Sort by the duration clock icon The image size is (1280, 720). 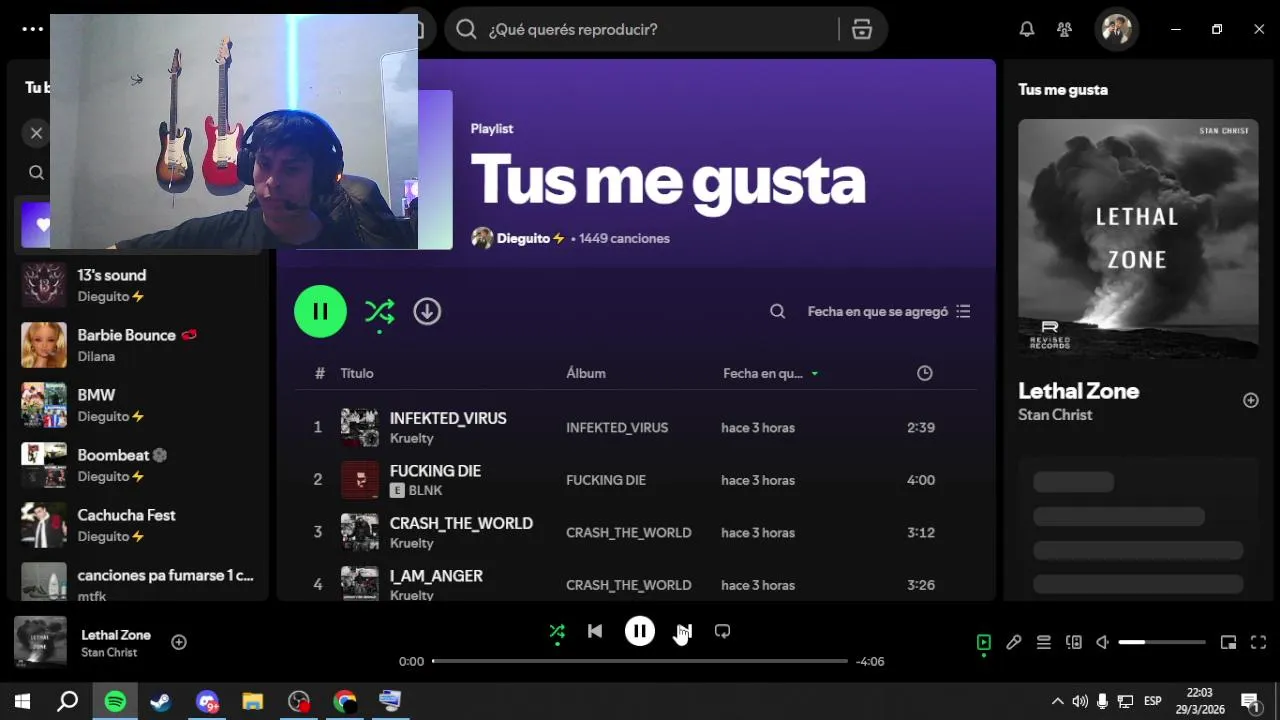924,373
